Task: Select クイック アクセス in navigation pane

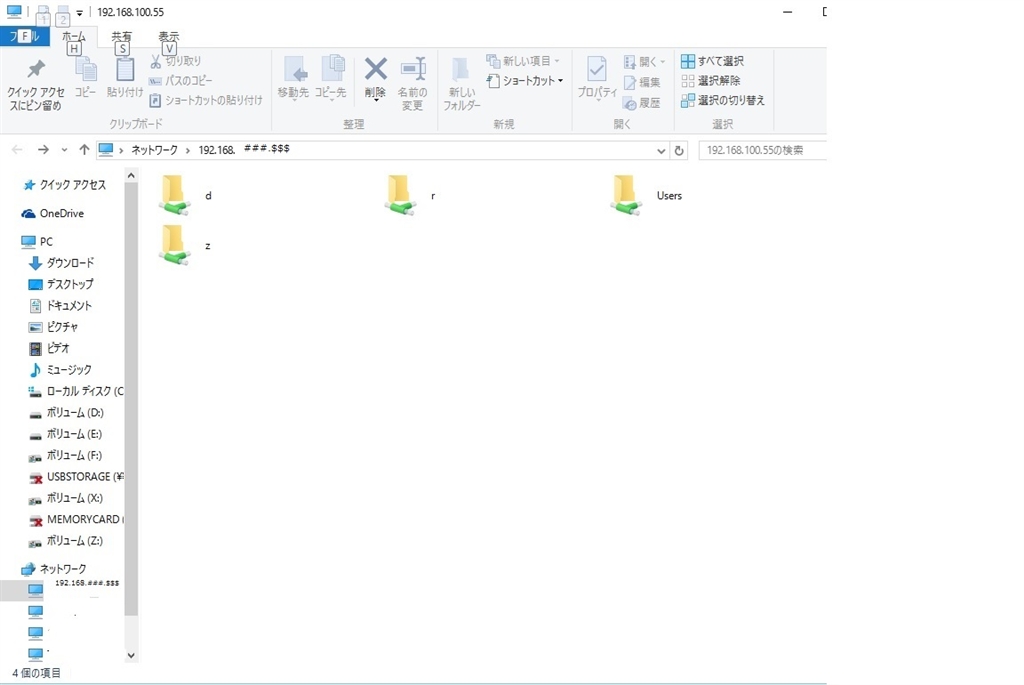Action: tap(64, 185)
